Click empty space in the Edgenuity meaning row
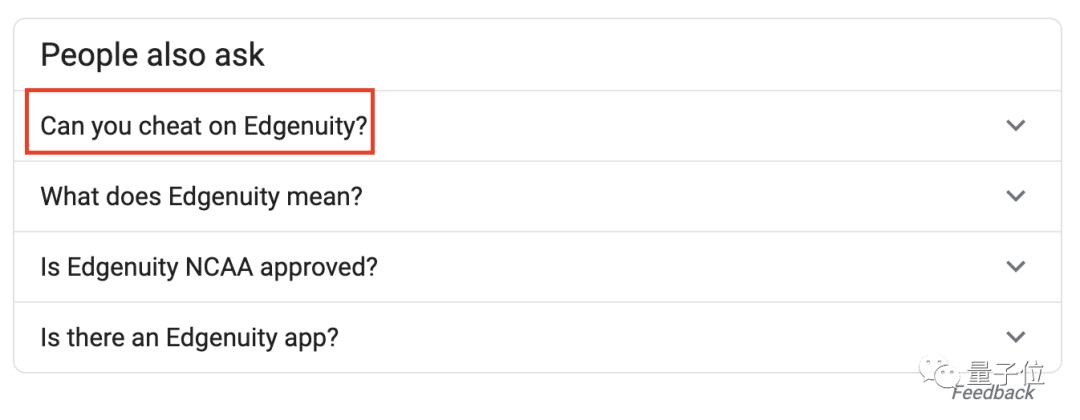 [680, 196]
